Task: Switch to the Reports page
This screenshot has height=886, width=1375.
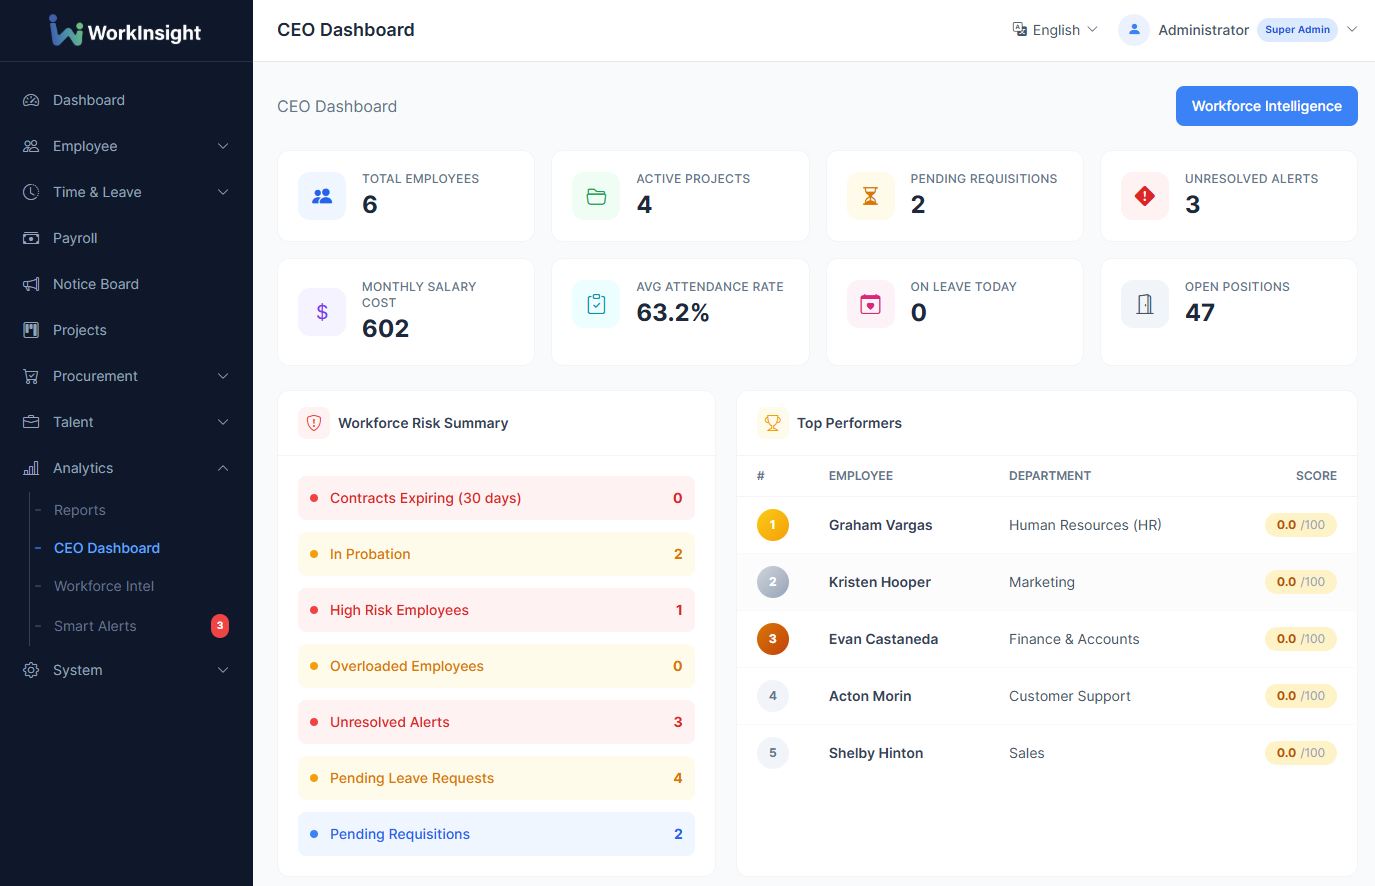Action: (x=80, y=510)
